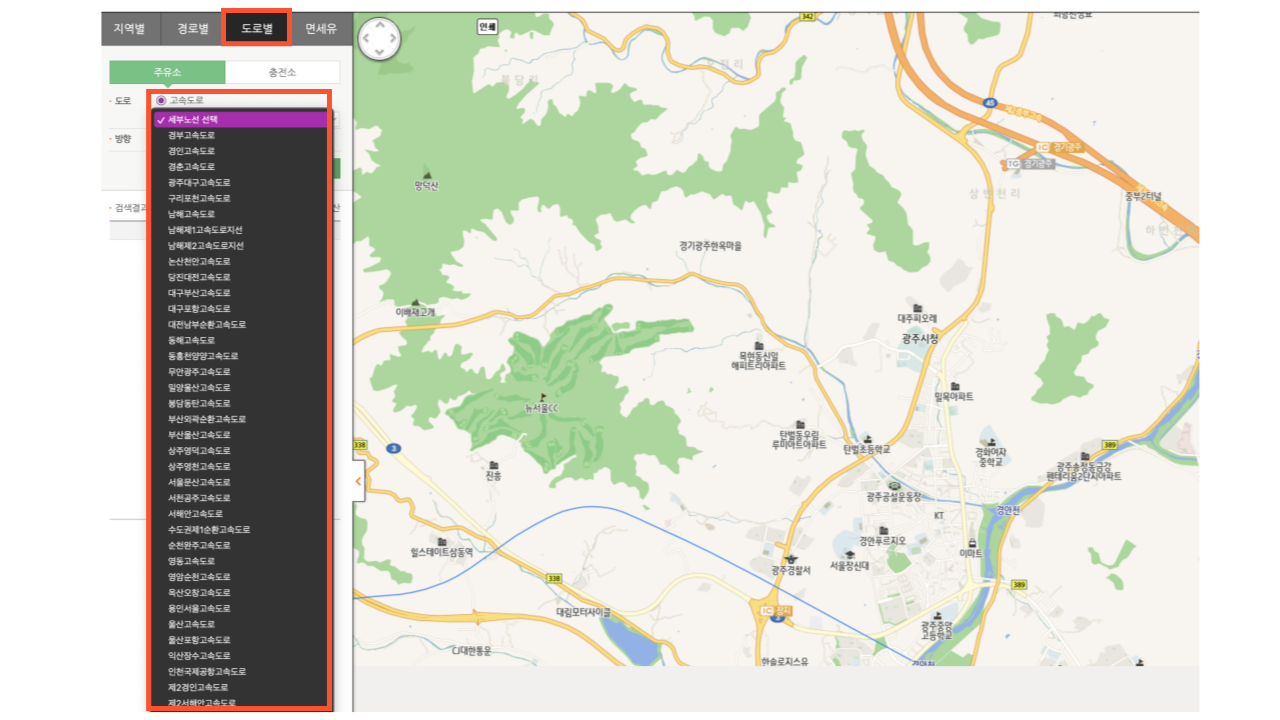The image size is (1280, 720).
Task: Click the route 342 shield at top
Action: [807, 16]
